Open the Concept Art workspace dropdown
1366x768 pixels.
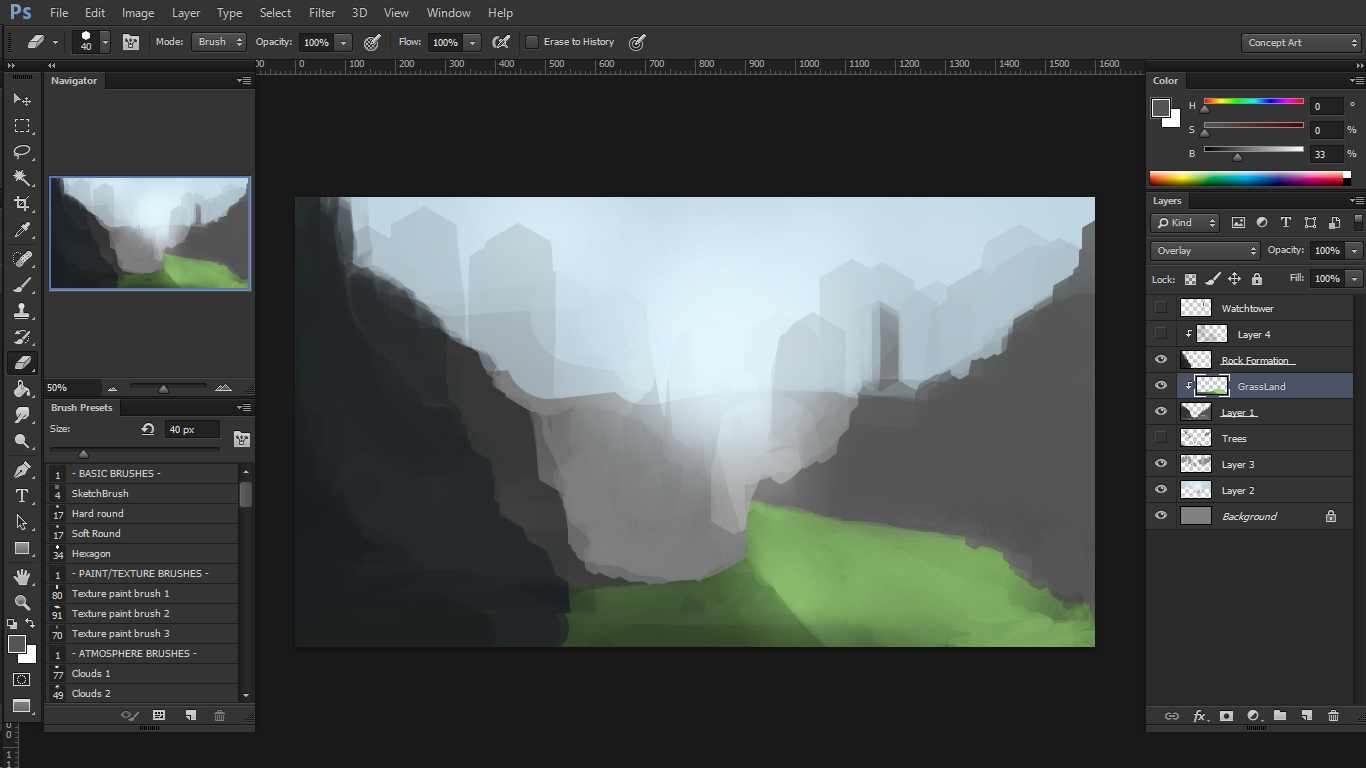pos(1302,43)
